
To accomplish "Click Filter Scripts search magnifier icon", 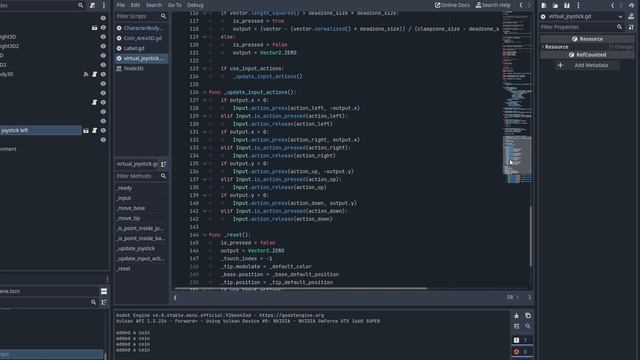I will [163, 16].
